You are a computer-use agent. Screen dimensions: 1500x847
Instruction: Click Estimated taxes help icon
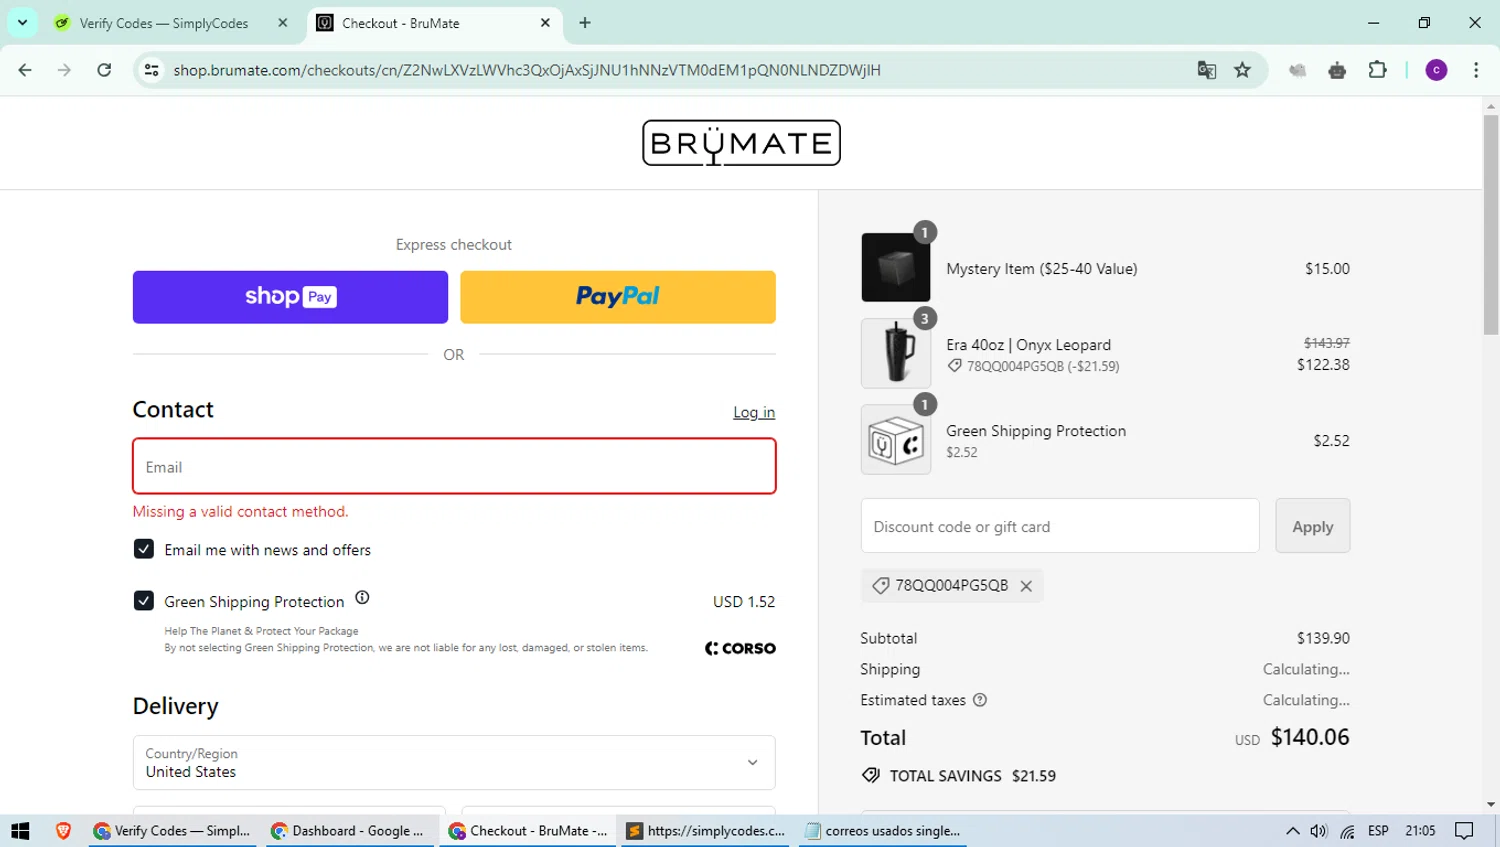[x=980, y=700]
